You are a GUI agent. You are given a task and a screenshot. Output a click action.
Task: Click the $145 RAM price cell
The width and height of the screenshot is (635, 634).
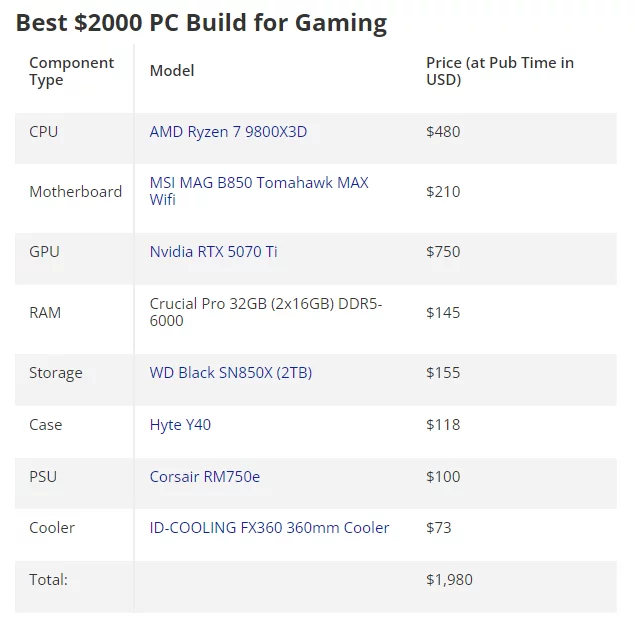[443, 313]
